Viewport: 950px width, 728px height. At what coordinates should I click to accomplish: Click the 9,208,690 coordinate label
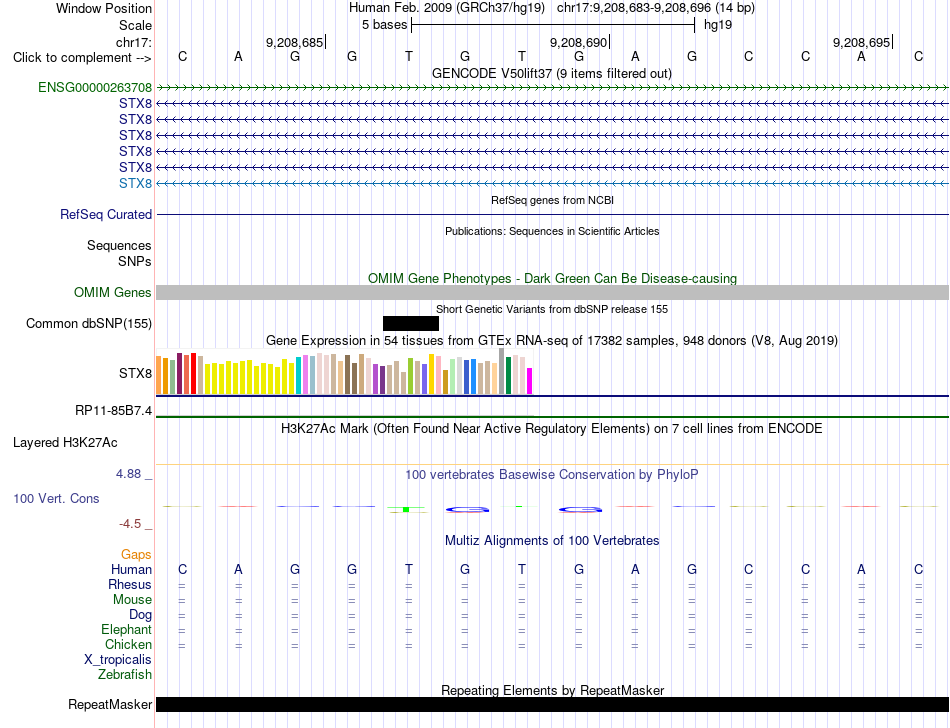pyautogui.click(x=578, y=42)
